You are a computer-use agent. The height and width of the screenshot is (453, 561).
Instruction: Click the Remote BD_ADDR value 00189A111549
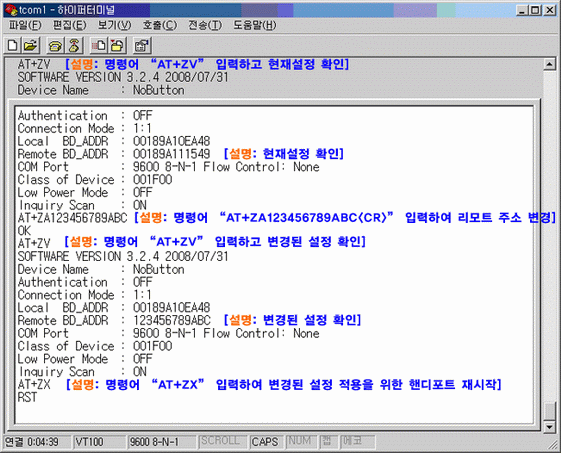tap(171, 154)
